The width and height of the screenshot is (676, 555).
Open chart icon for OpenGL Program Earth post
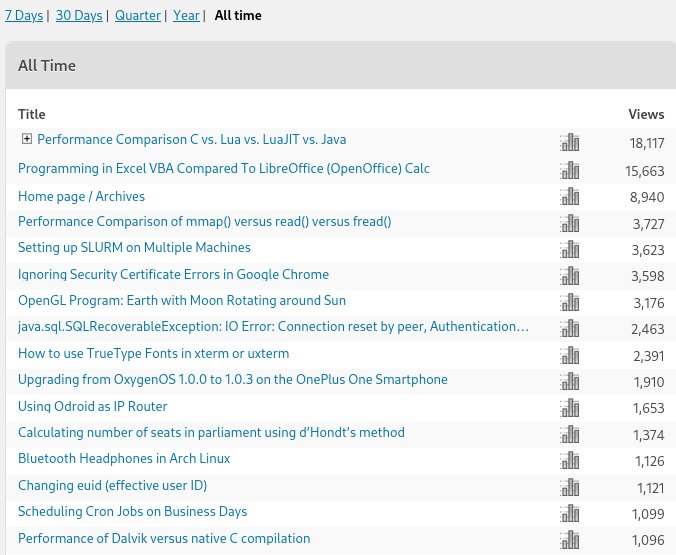pyautogui.click(x=569, y=302)
